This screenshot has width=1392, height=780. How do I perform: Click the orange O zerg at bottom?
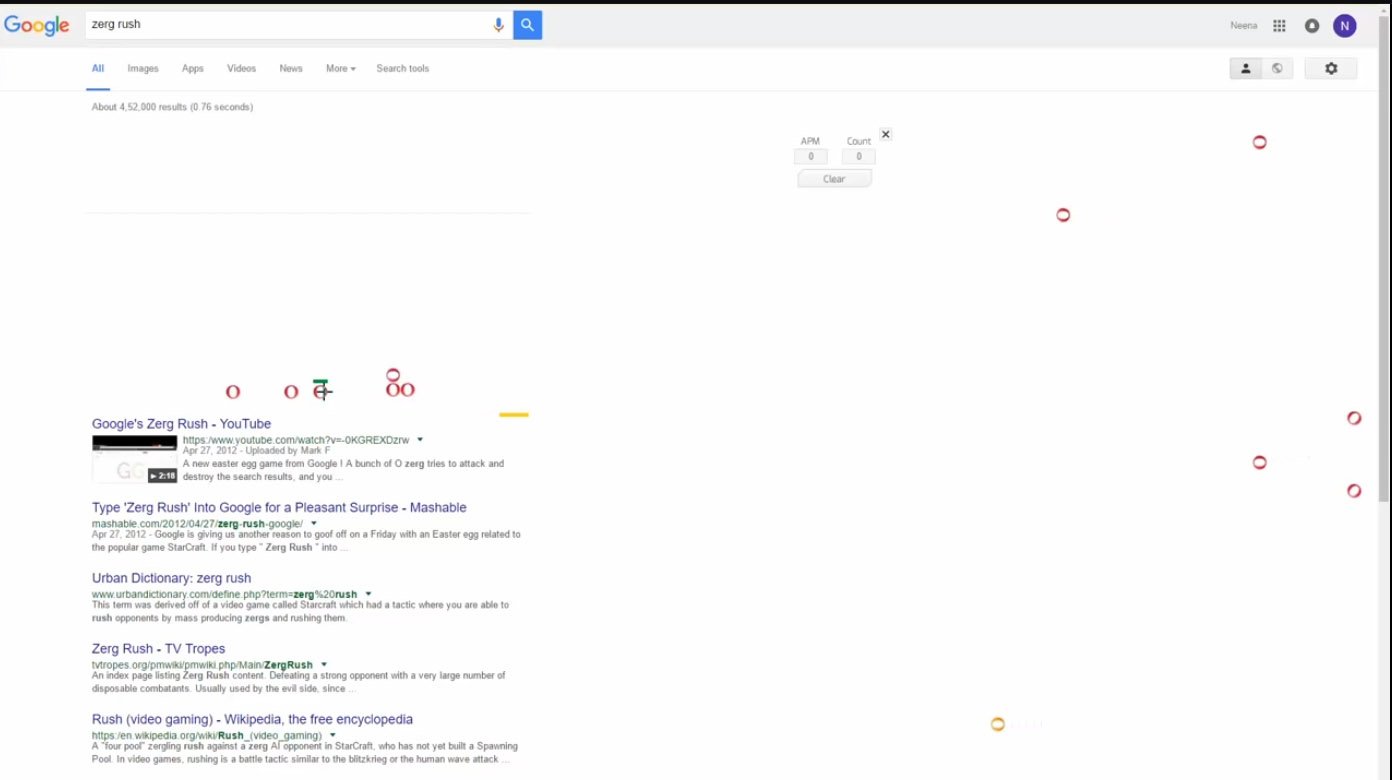pos(997,724)
